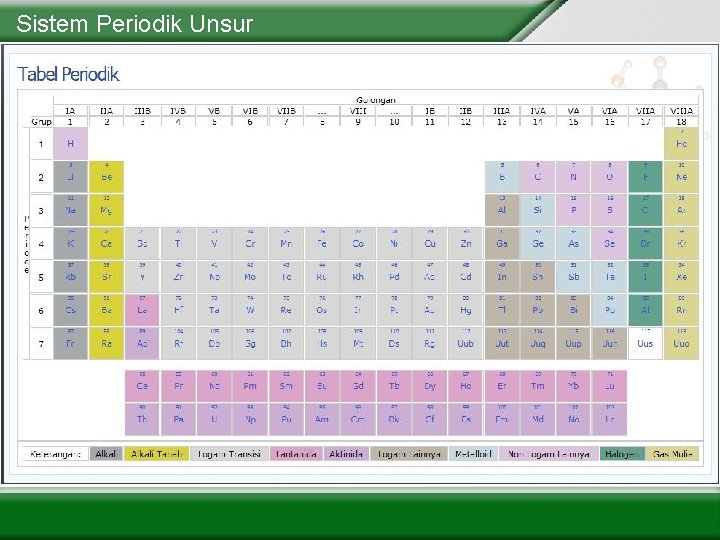Click the gadolinium Gd cell
The image size is (720, 540).
[358, 386]
